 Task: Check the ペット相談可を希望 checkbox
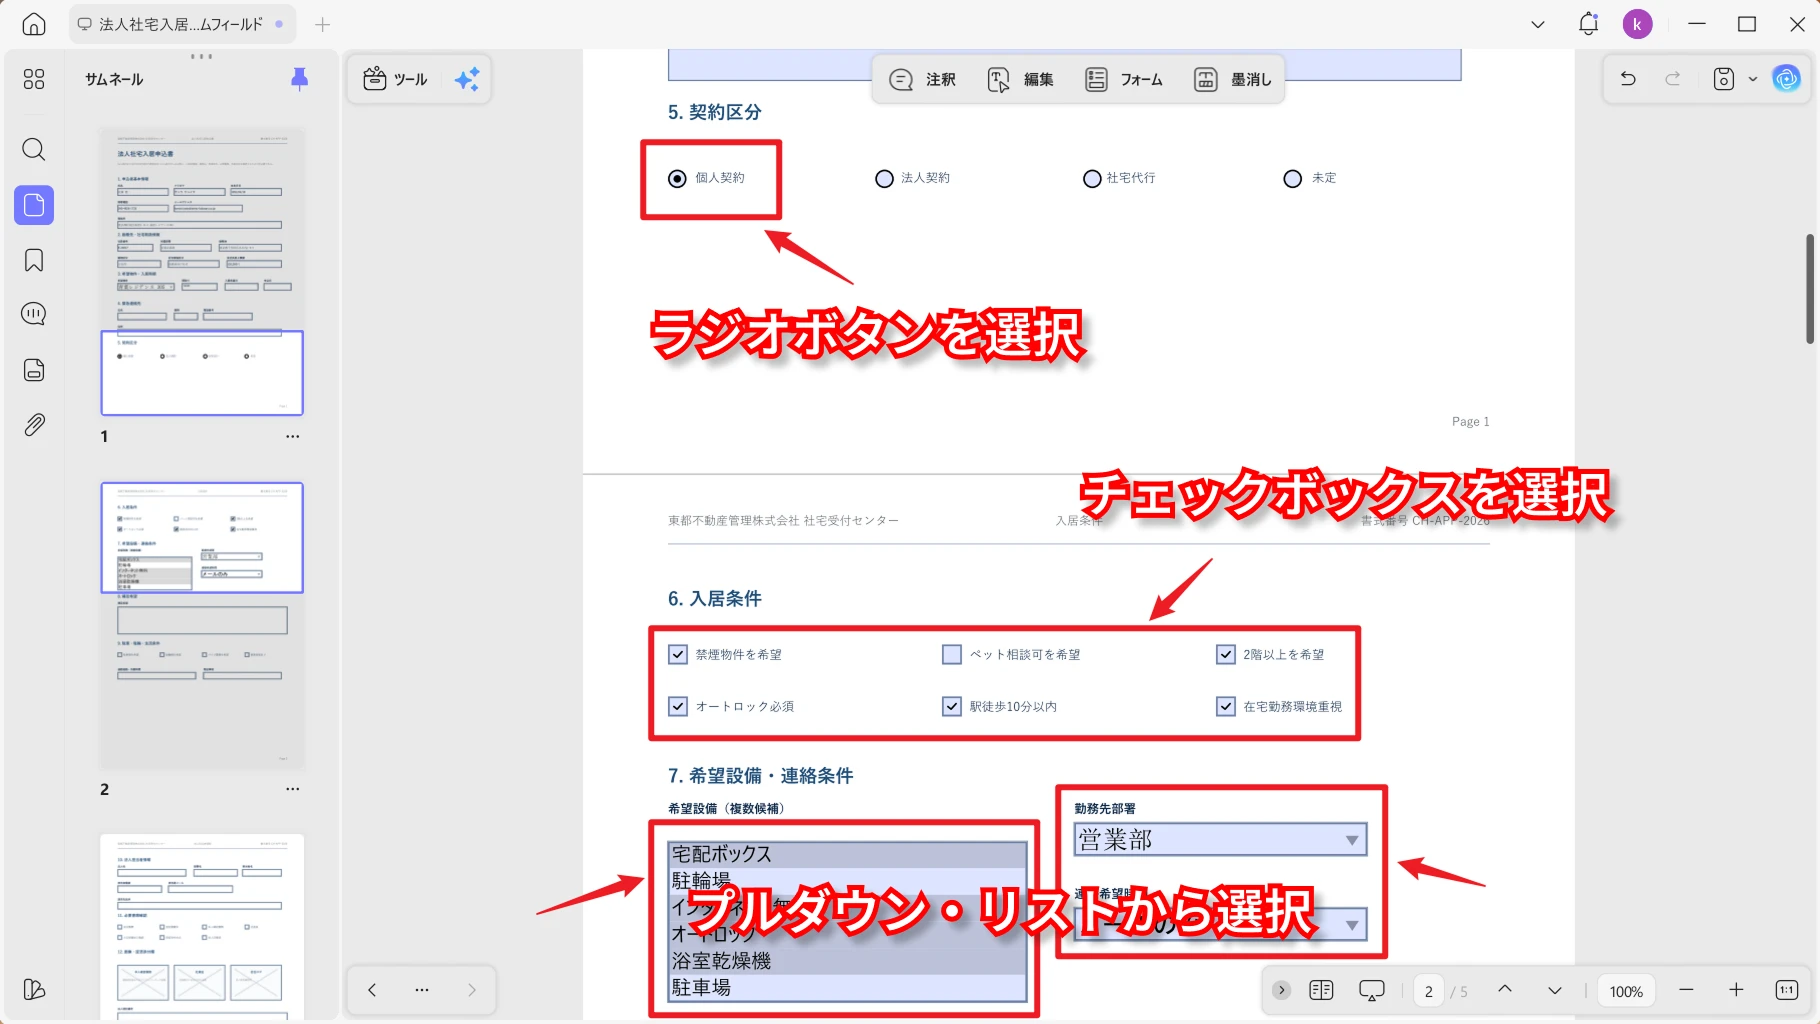[952, 654]
